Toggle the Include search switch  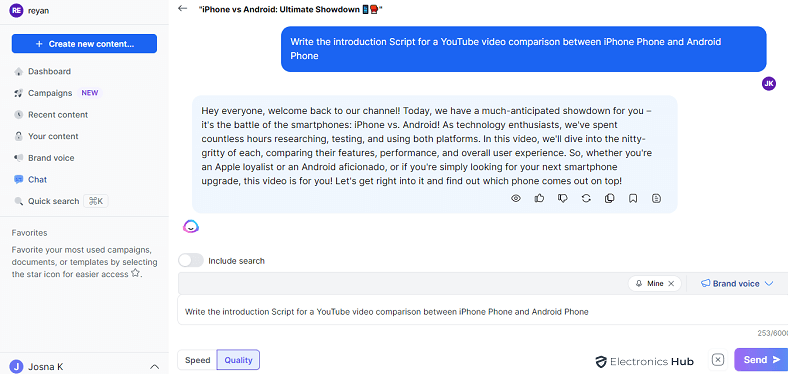coord(190,260)
